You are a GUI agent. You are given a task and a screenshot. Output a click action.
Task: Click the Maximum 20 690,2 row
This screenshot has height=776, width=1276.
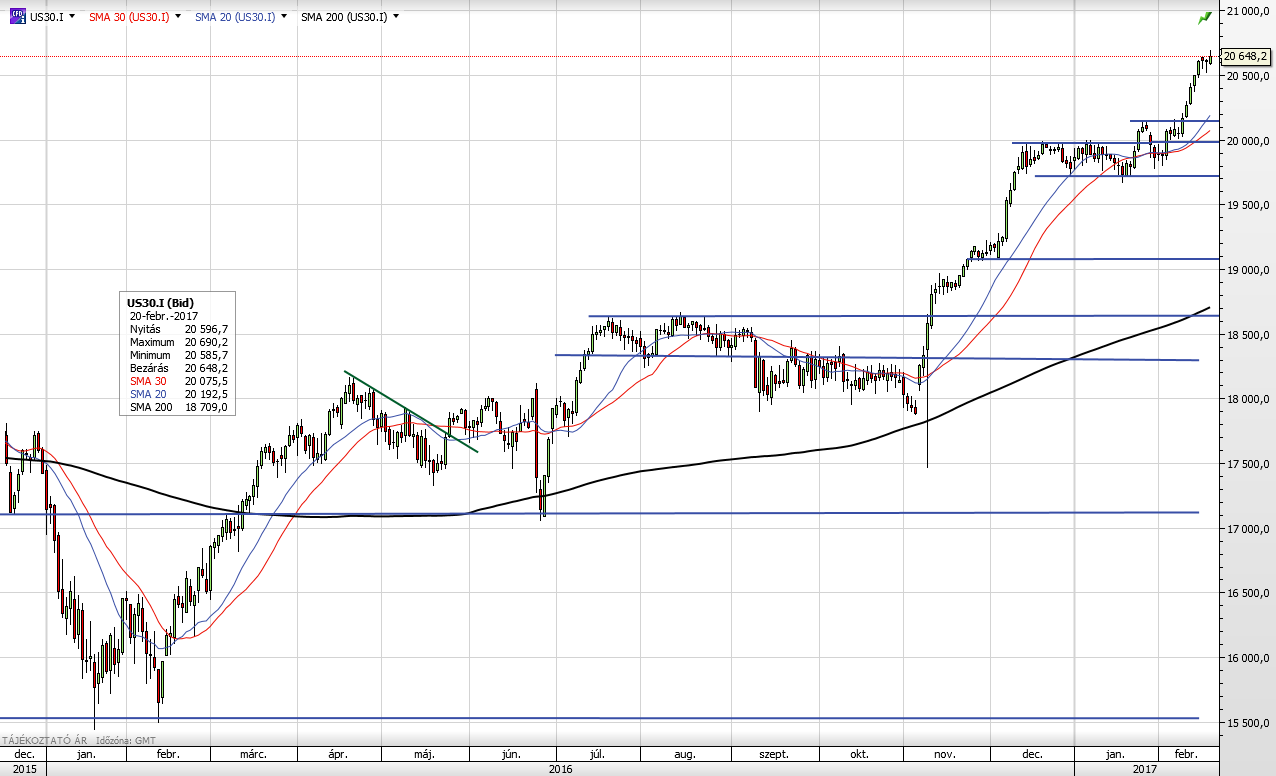pos(178,342)
